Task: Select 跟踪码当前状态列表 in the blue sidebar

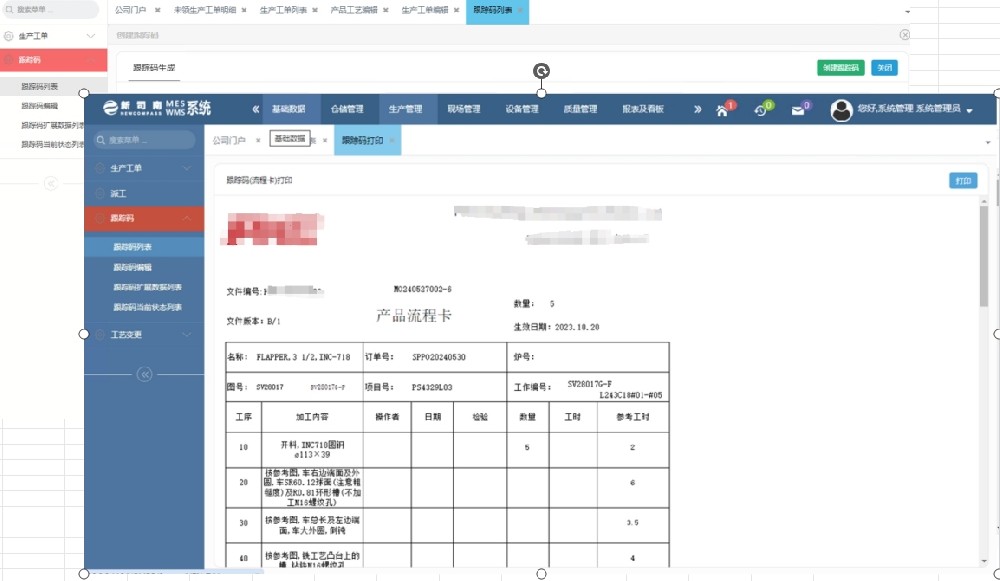Action: pyautogui.click(x=147, y=307)
